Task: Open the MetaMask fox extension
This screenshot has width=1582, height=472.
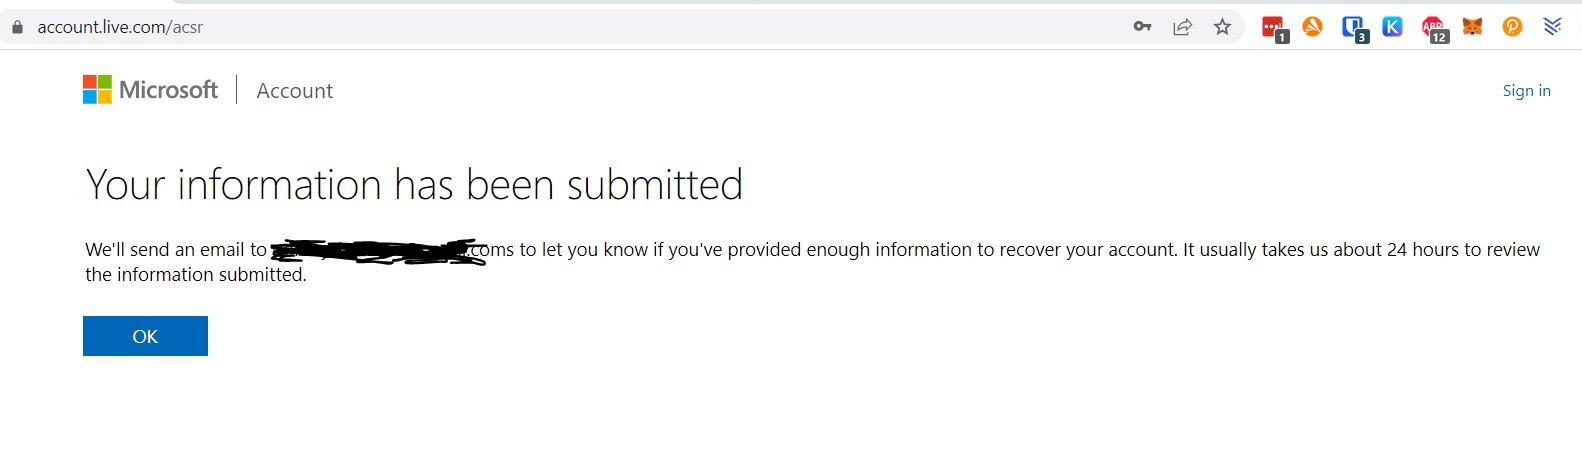Action: pyautogui.click(x=1472, y=27)
